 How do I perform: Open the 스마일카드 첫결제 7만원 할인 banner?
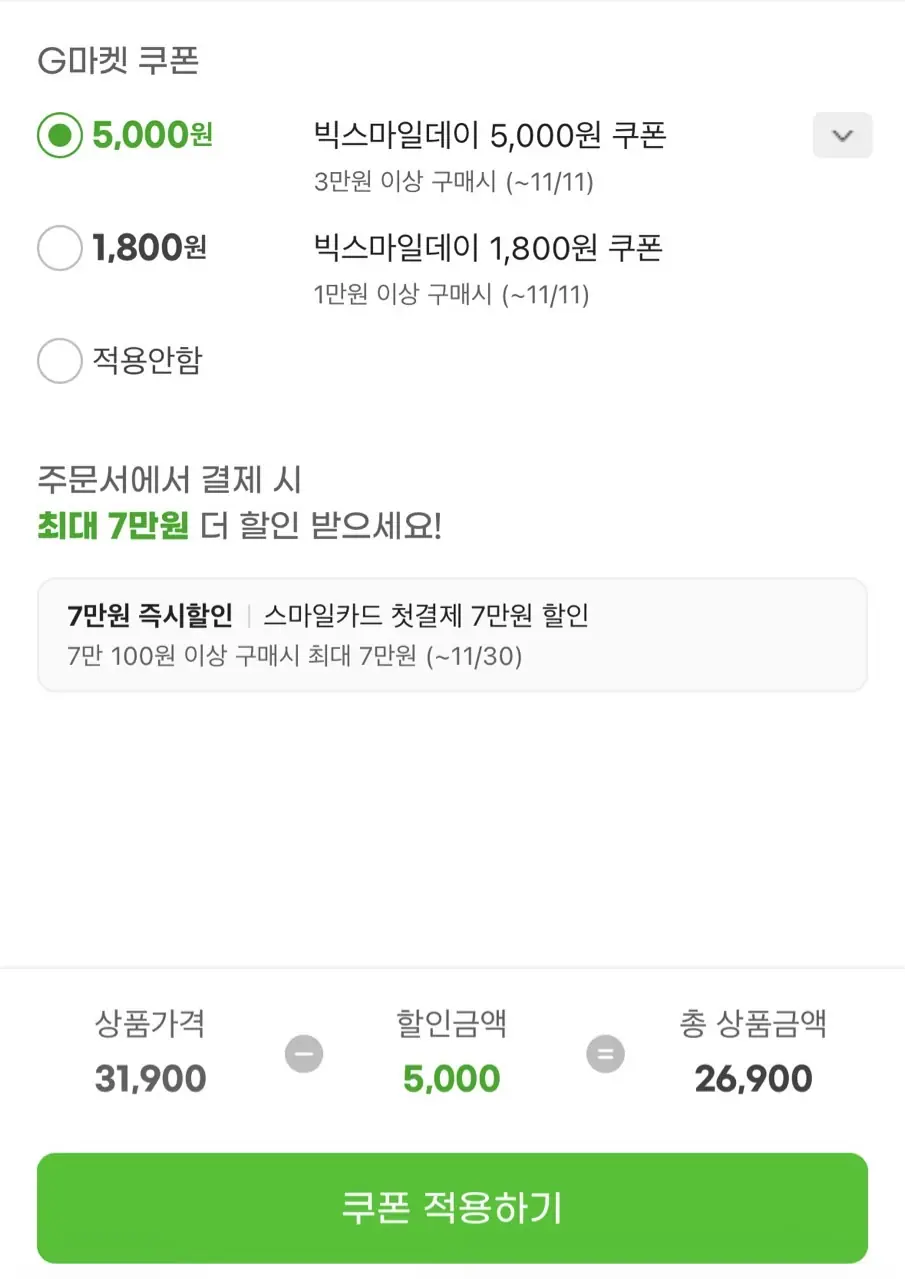[452, 634]
